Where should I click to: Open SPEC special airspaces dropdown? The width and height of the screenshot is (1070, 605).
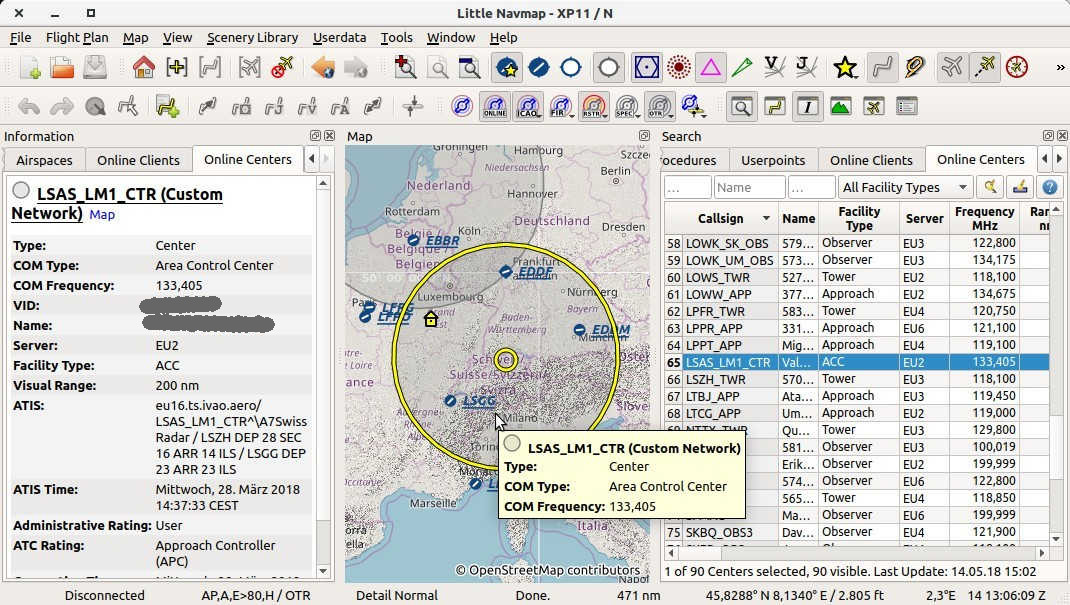tap(626, 106)
